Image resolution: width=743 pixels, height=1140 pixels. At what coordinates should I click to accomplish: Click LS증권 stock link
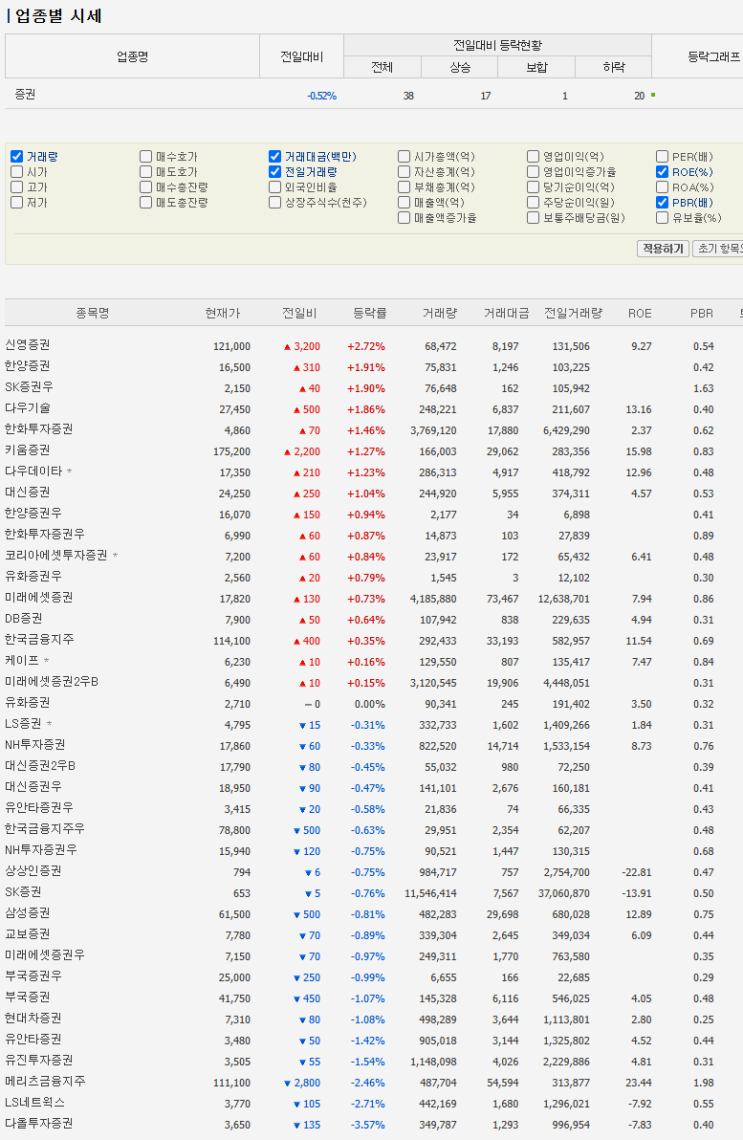click(x=23, y=724)
